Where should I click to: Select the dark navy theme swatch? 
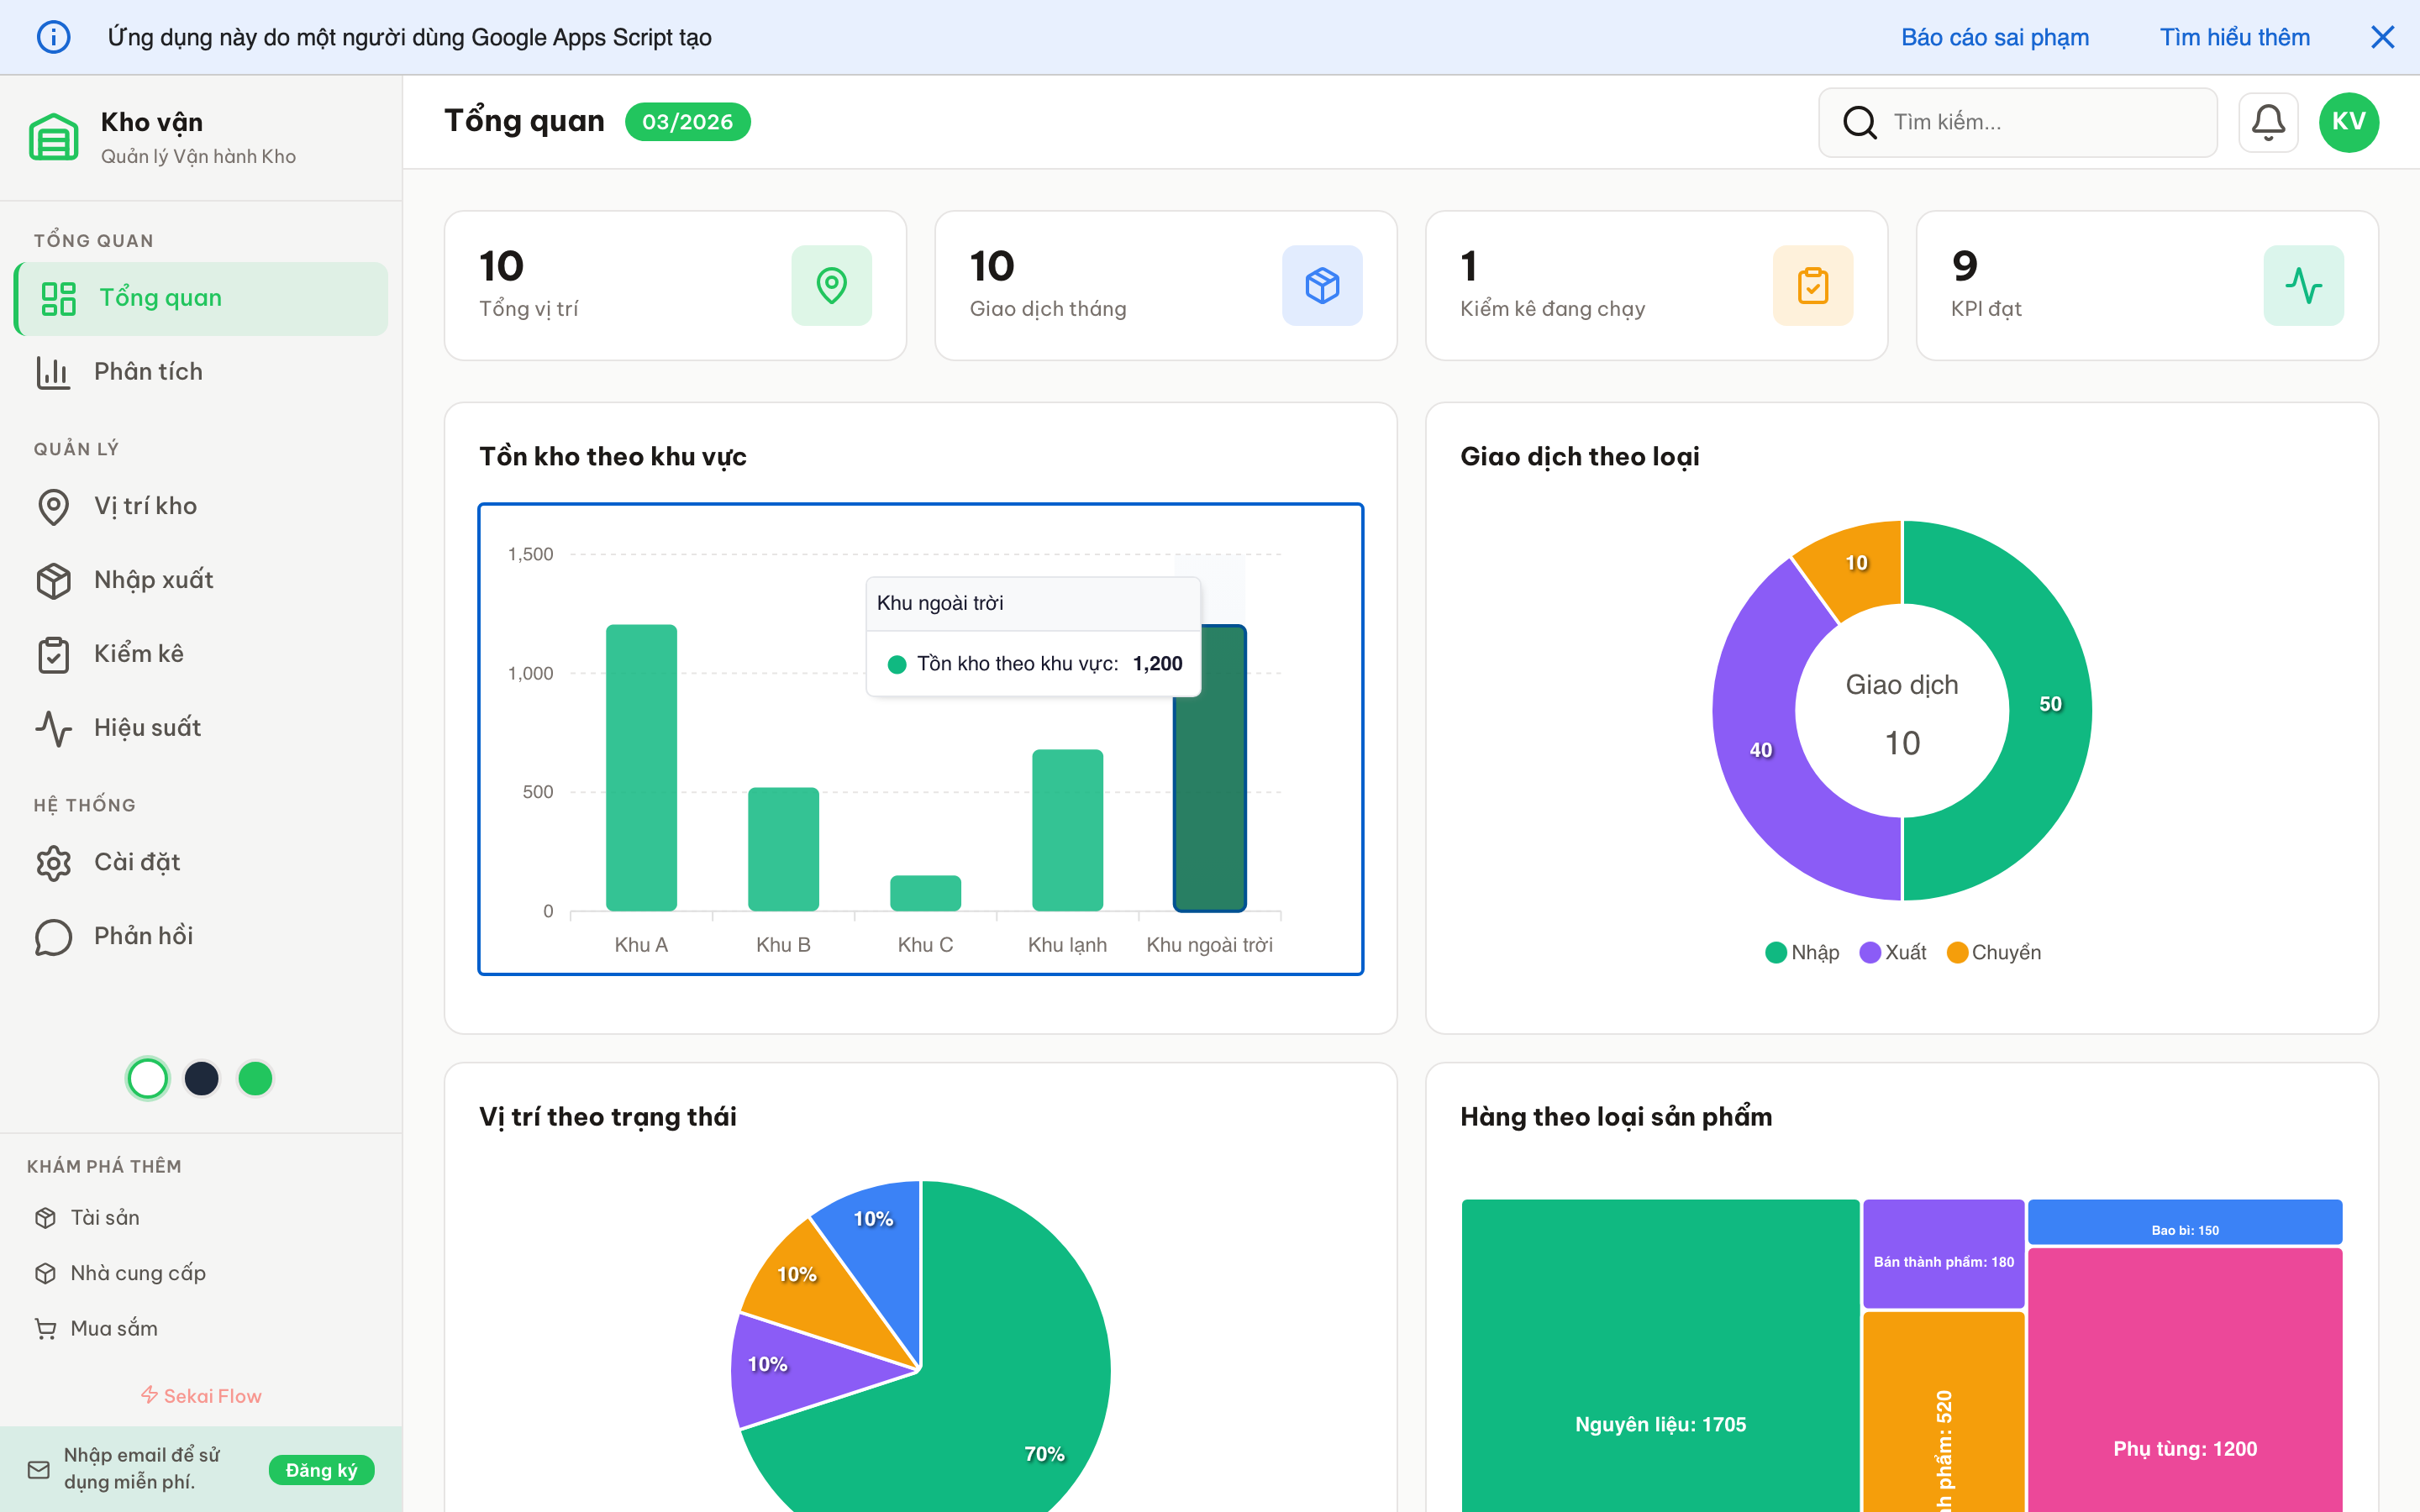201,1078
